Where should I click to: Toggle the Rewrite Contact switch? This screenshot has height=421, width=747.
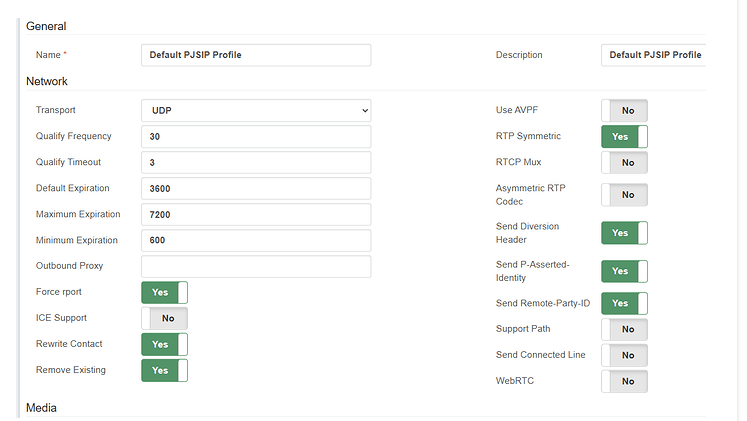coord(164,344)
